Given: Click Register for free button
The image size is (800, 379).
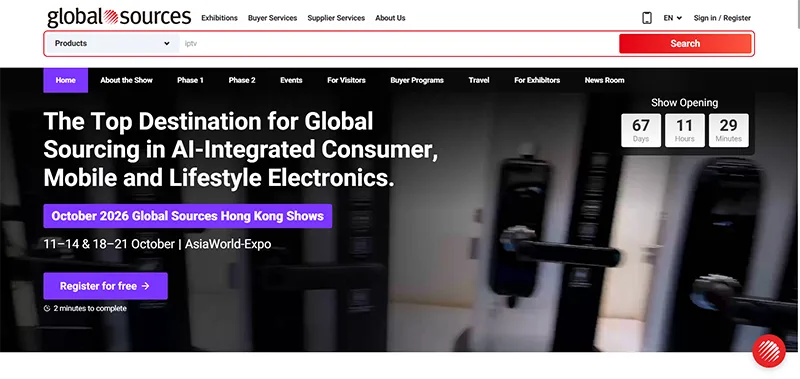Looking at the screenshot, I should pos(106,286).
